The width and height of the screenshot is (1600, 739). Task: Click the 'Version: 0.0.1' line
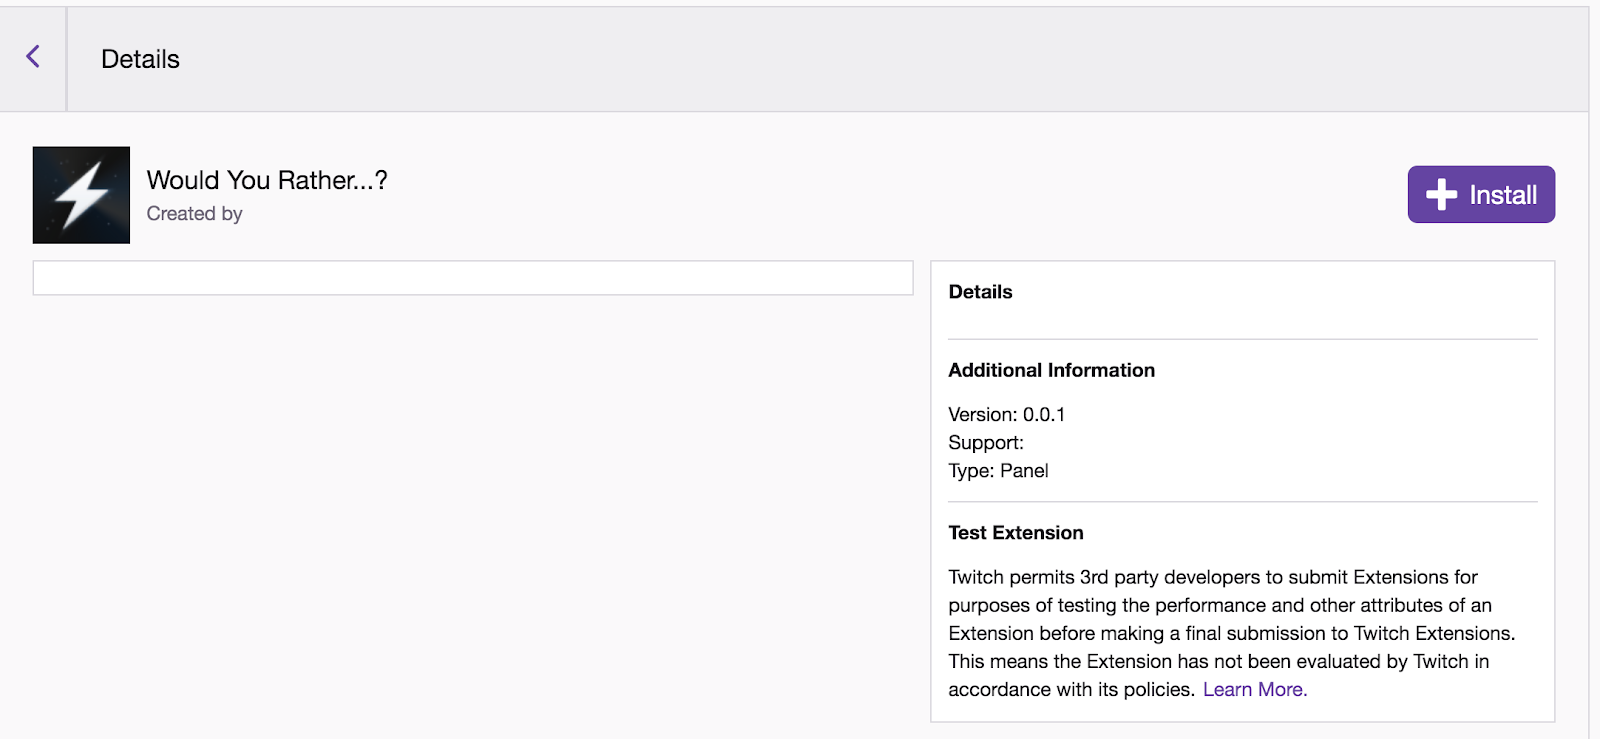click(1007, 414)
